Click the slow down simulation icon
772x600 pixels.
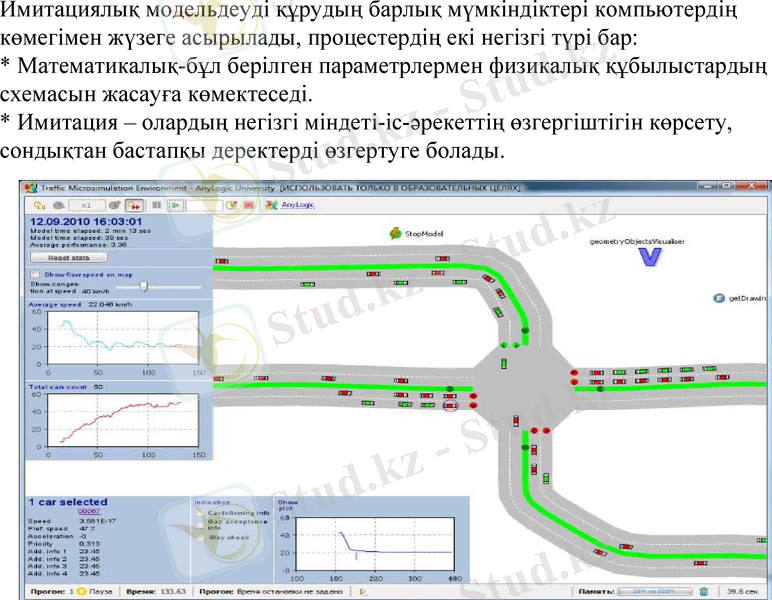coord(59,205)
